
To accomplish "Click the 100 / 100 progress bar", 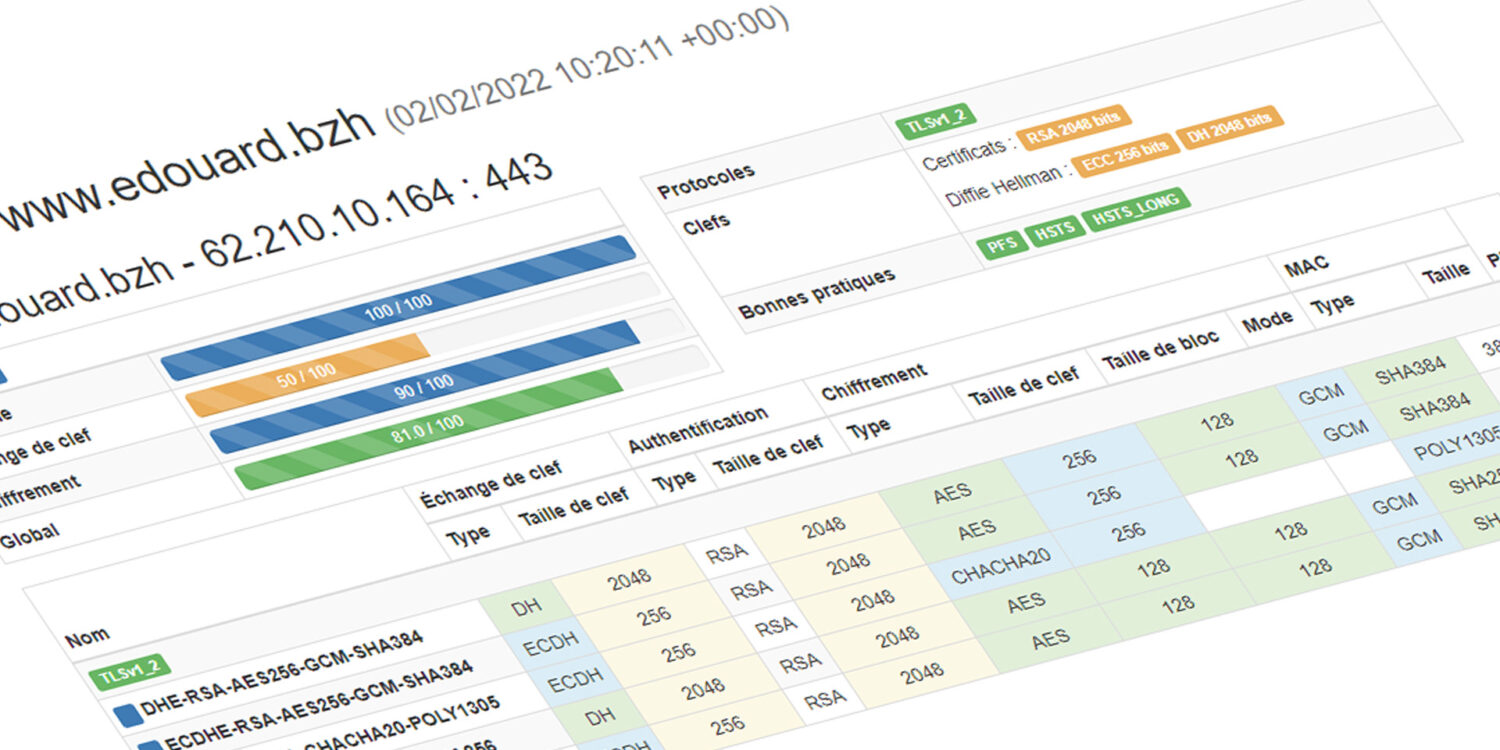I will pos(398,307).
